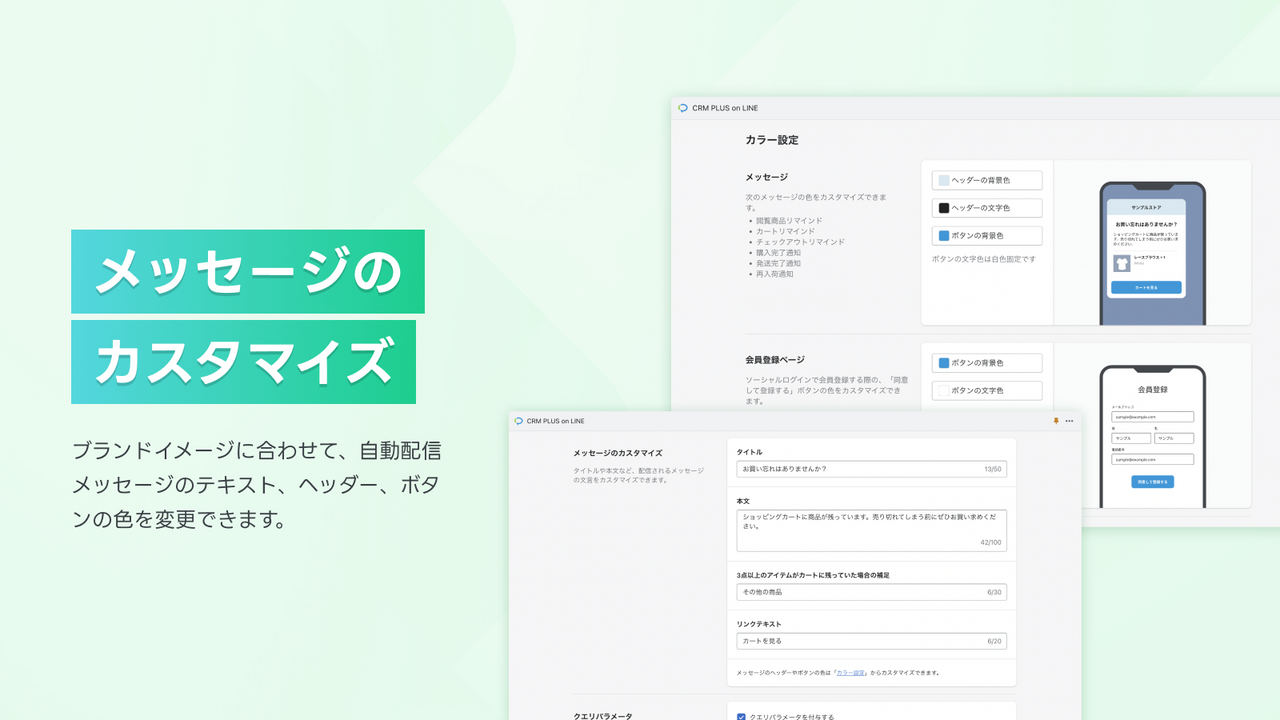Click the カラー設定 page heading
Image resolution: width=1280 pixels, height=720 pixels.
pyautogui.click(x=772, y=140)
